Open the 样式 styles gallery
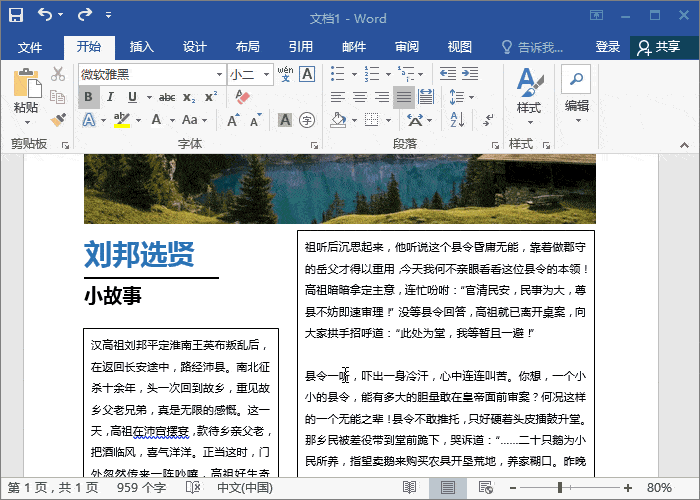This screenshot has height=500, width=700. tap(529, 96)
